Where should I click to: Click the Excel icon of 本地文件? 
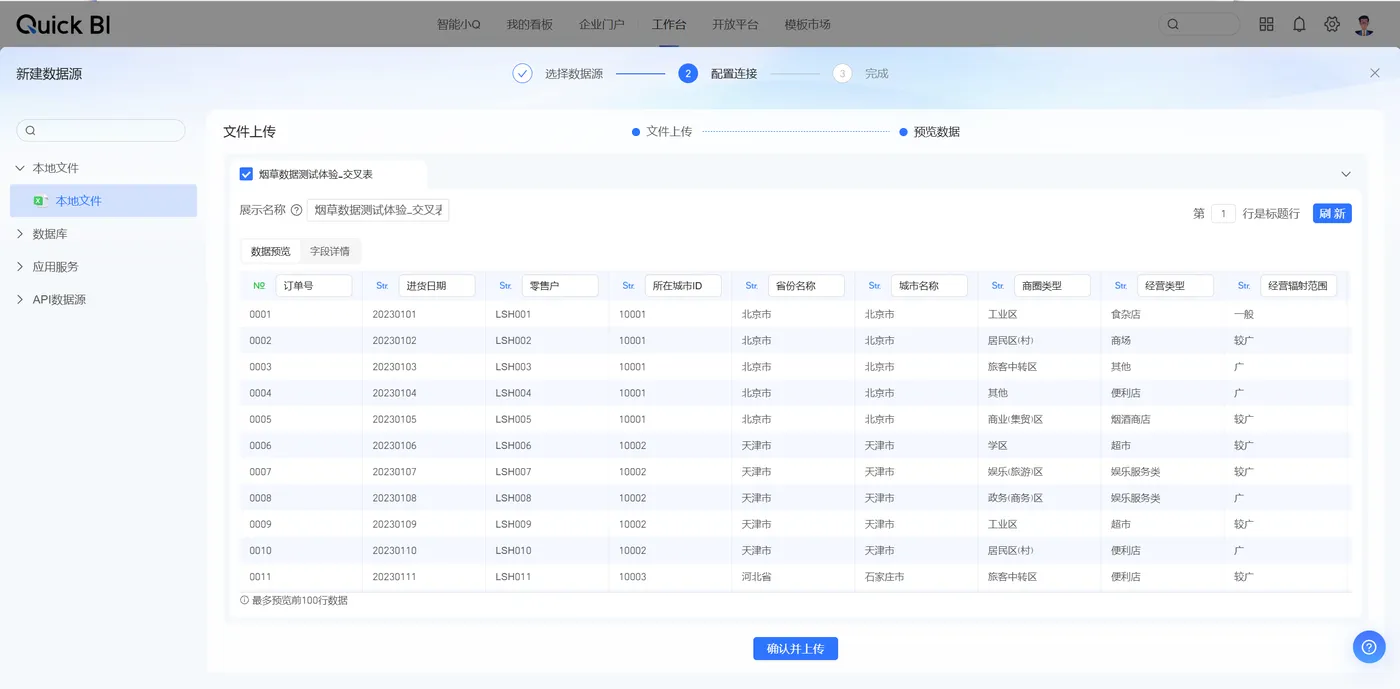[x=40, y=201]
